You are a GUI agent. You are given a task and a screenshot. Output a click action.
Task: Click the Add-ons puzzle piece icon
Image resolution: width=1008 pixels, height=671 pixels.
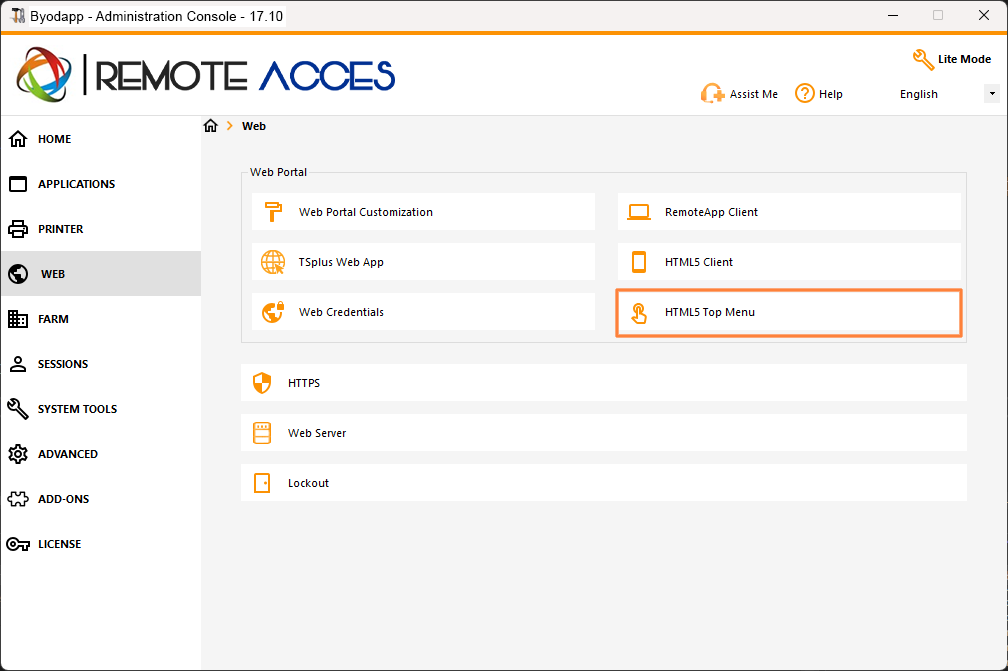tap(18, 499)
